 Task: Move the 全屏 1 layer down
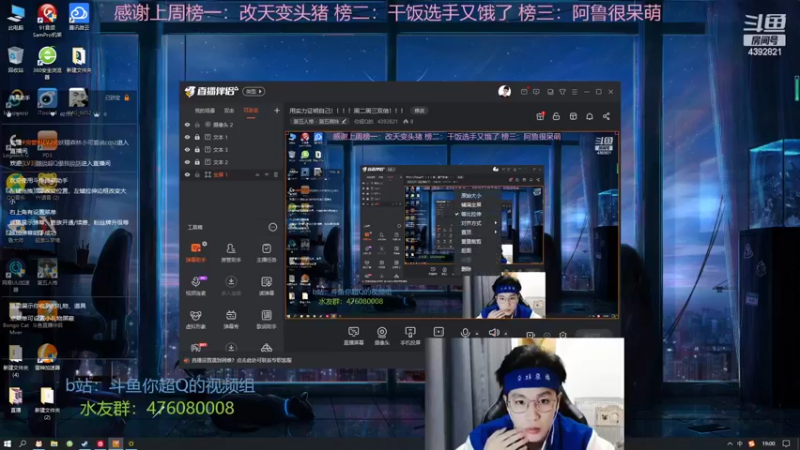[x=266, y=174]
